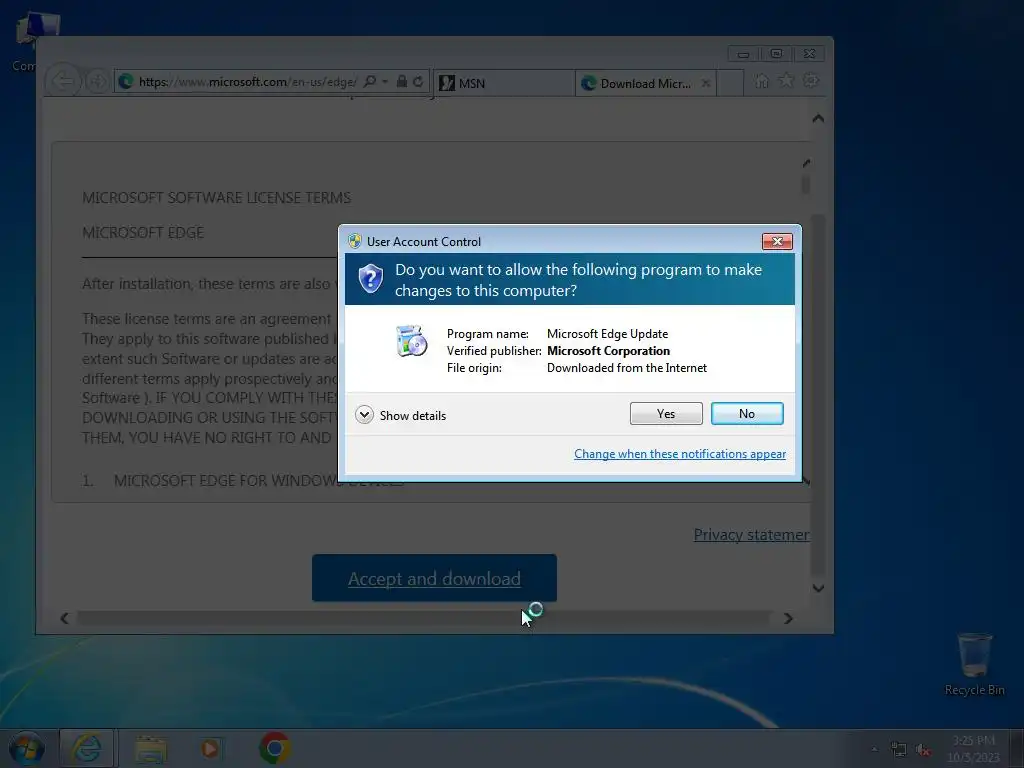1024x768 pixels.
Task: Click the small shield icon in UAC title bar
Action: (x=355, y=241)
